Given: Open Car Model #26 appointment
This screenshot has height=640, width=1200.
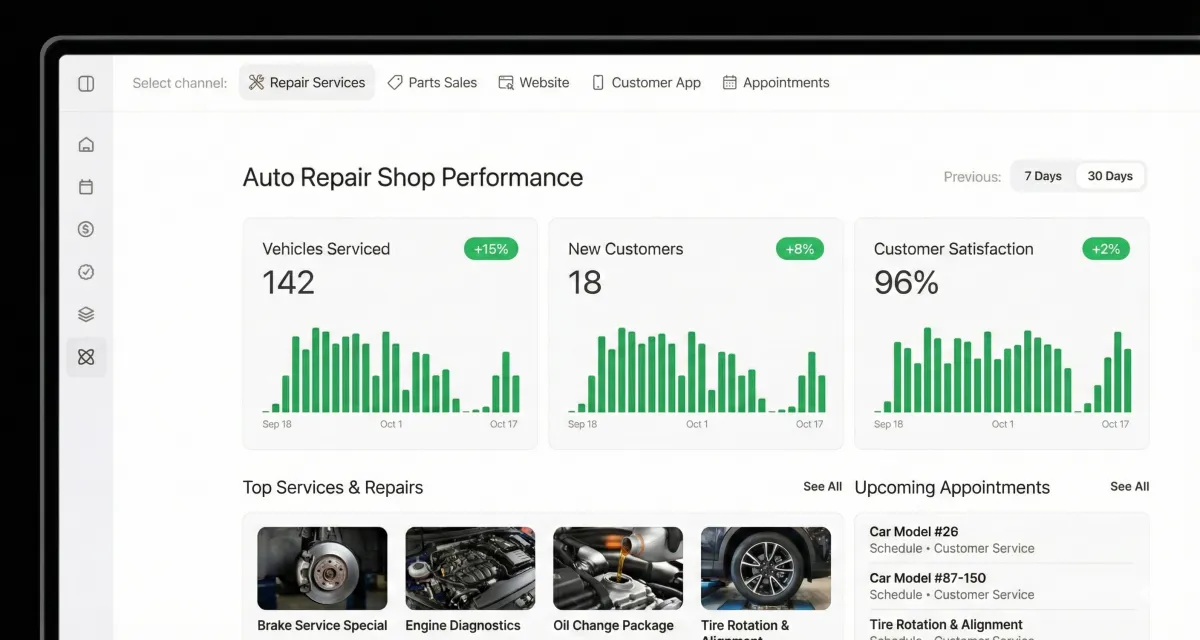Looking at the screenshot, I should (1001, 540).
